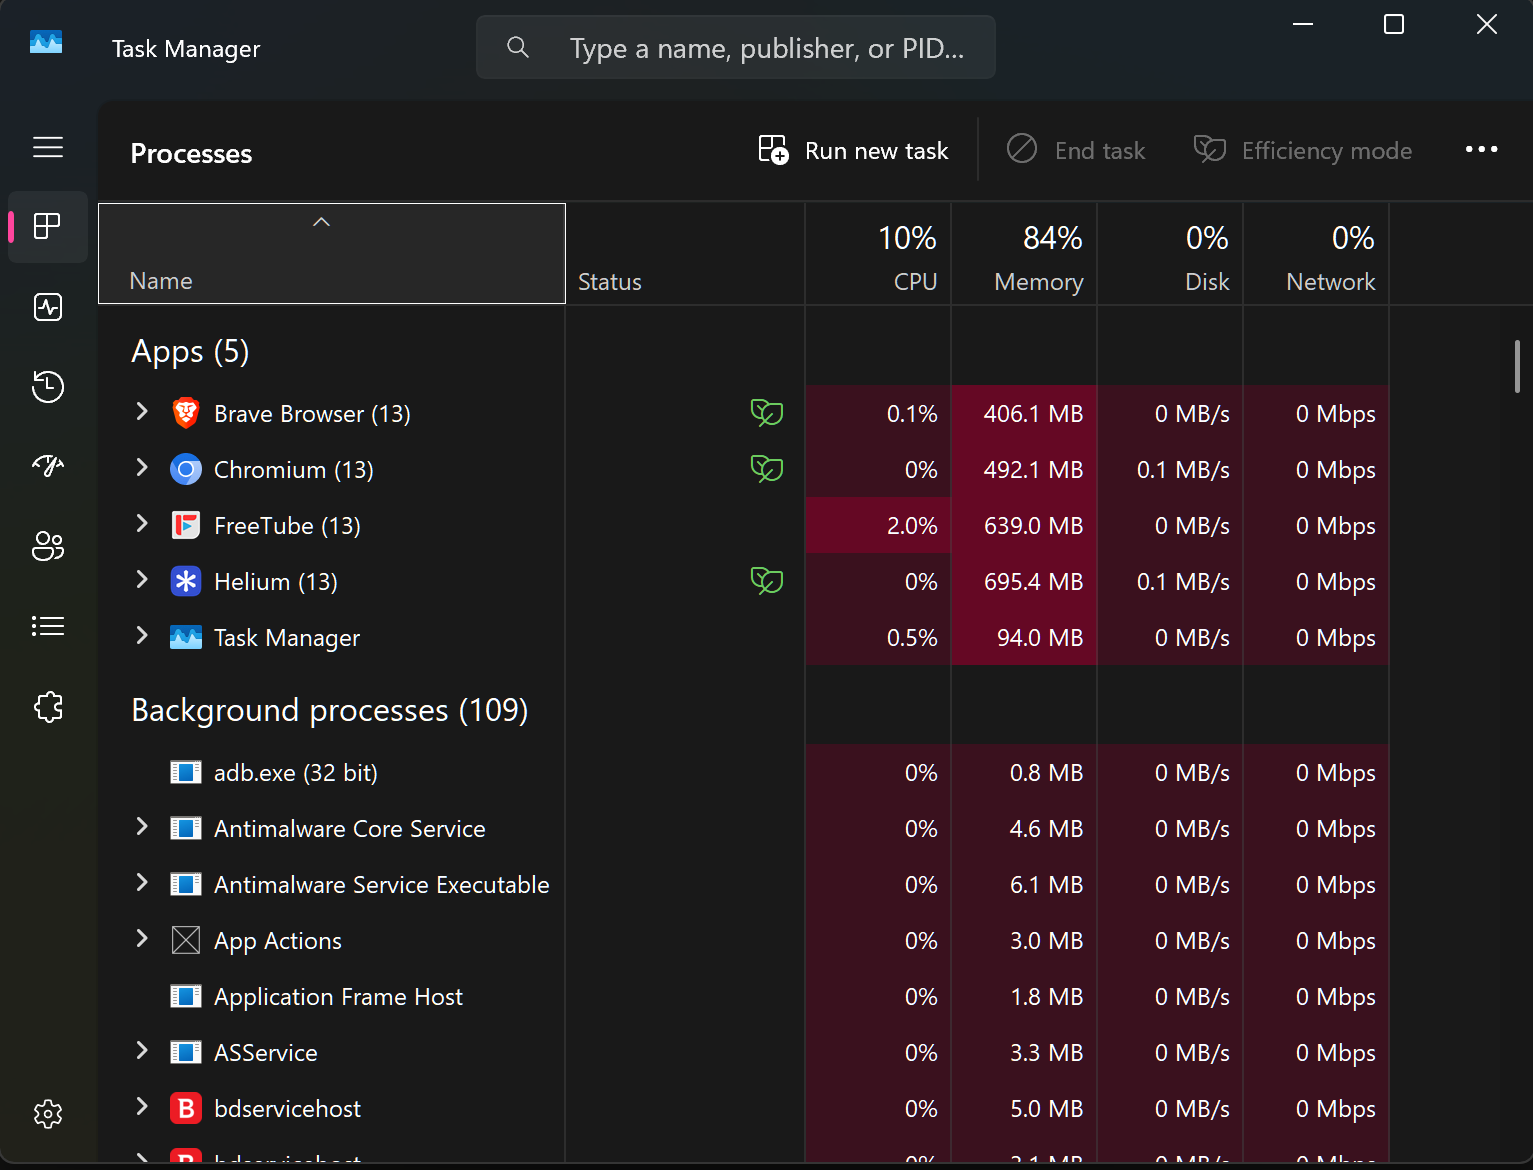The height and width of the screenshot is (1170, 1533).
Task: Open Task Manager settings gear
Action: click(x=48, y=1114)
